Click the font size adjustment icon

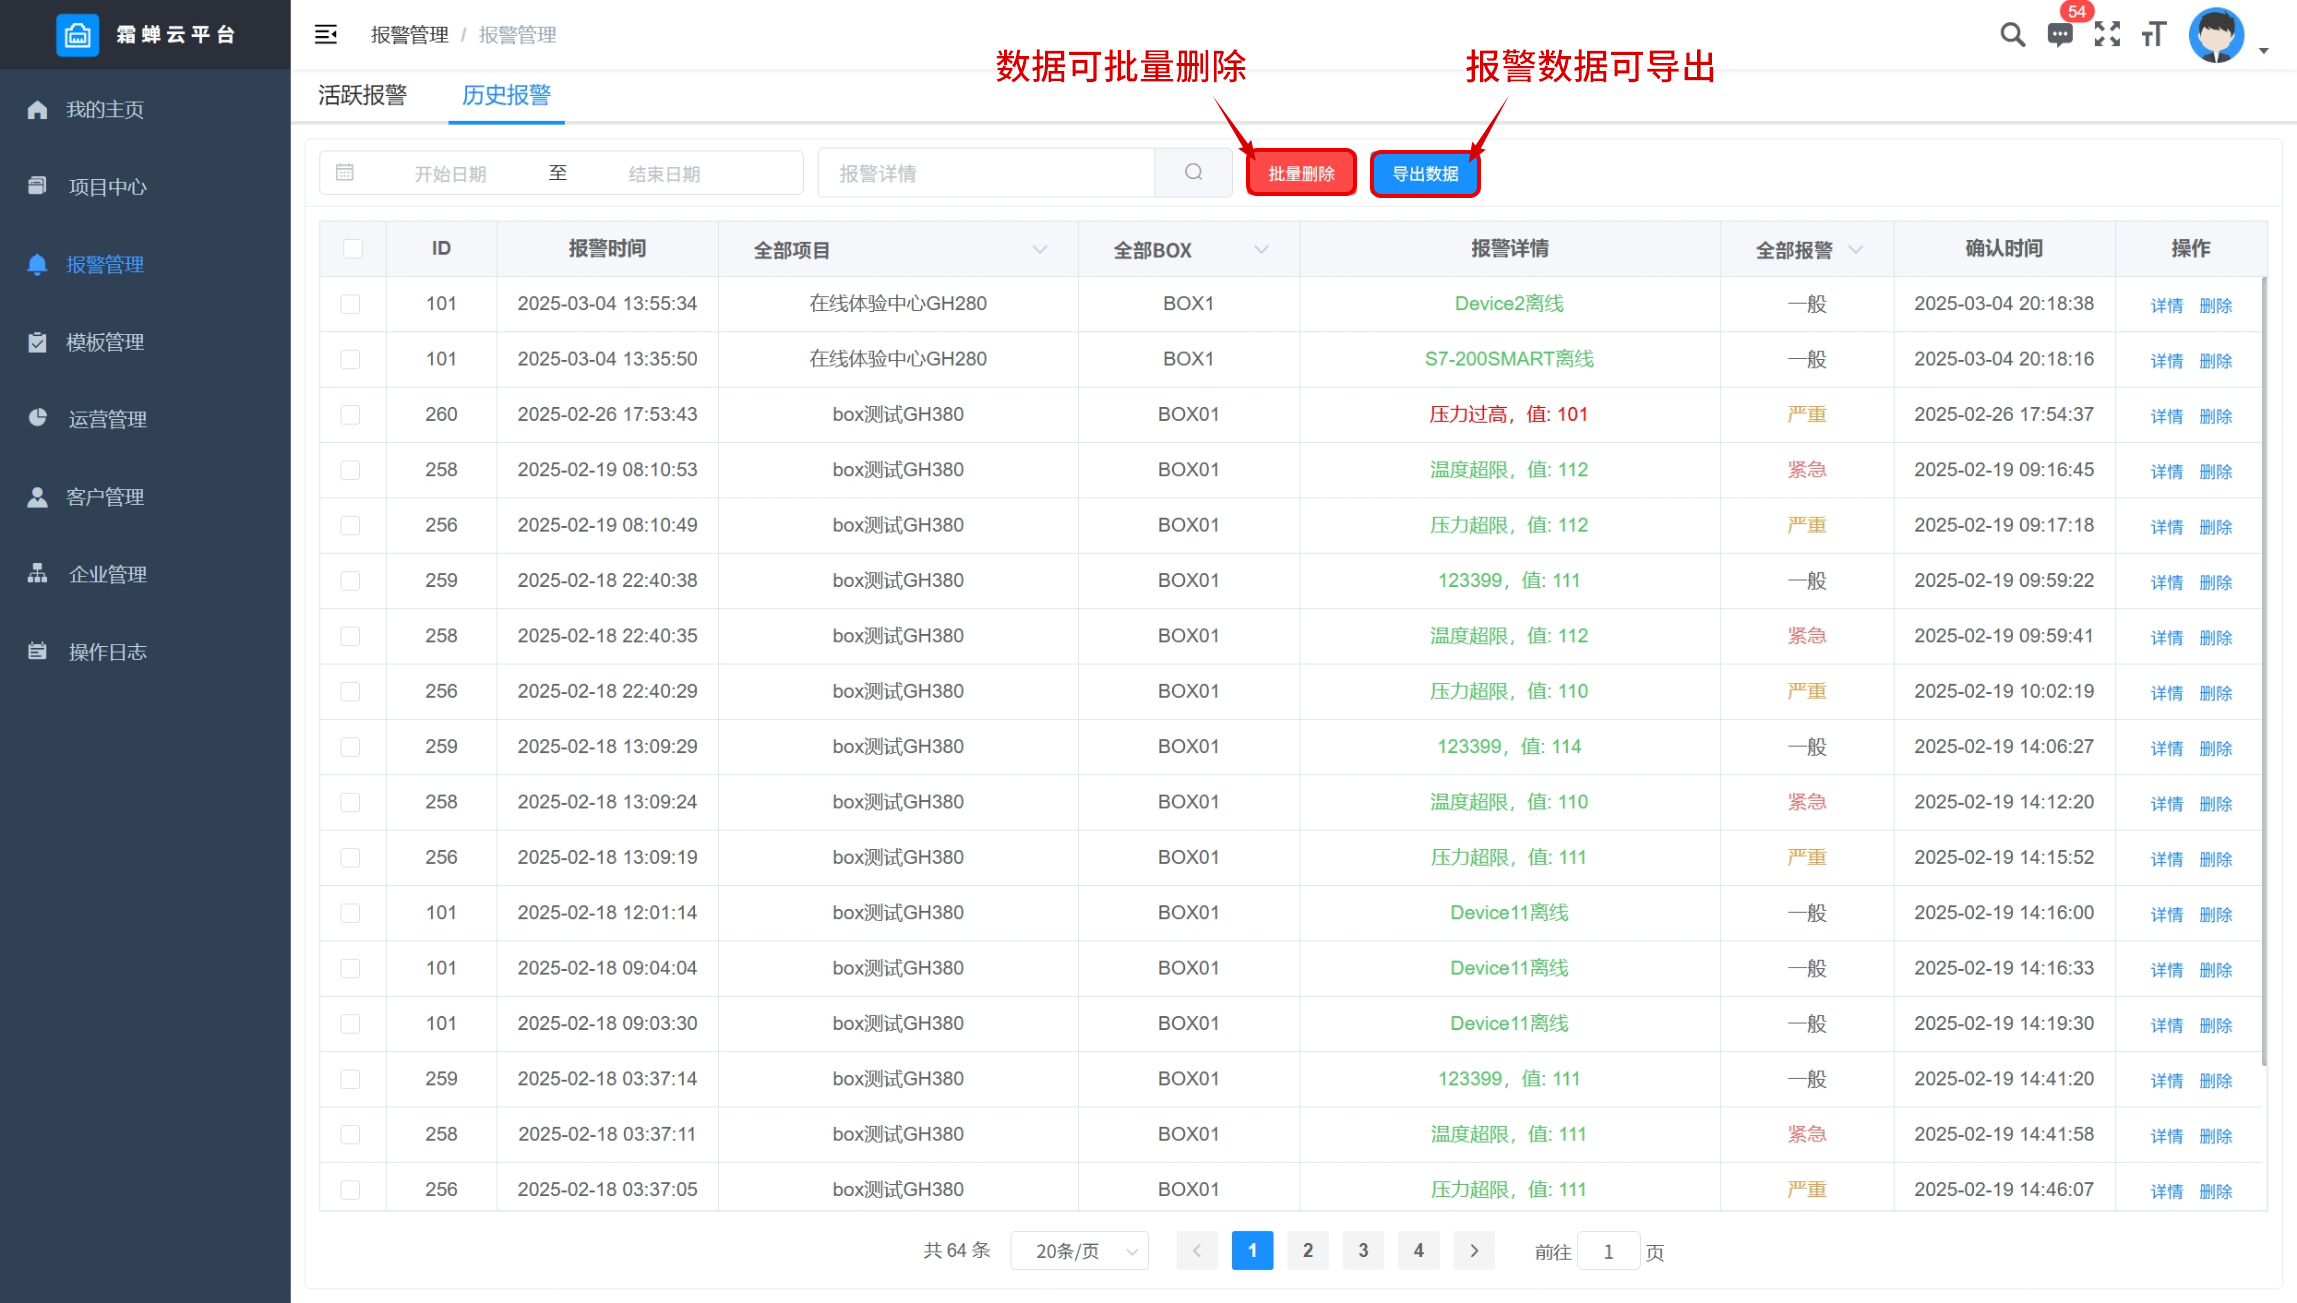tap(2153, 35)
